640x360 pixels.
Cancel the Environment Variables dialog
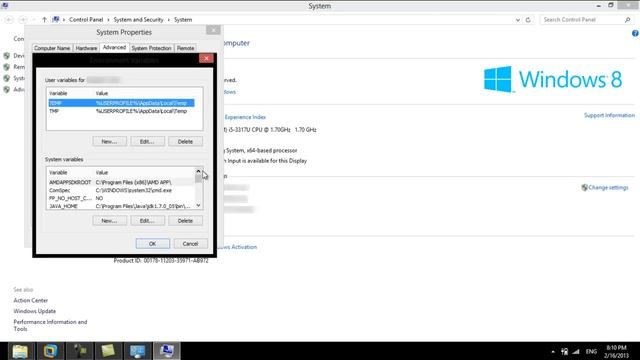[x=190, y=244]
